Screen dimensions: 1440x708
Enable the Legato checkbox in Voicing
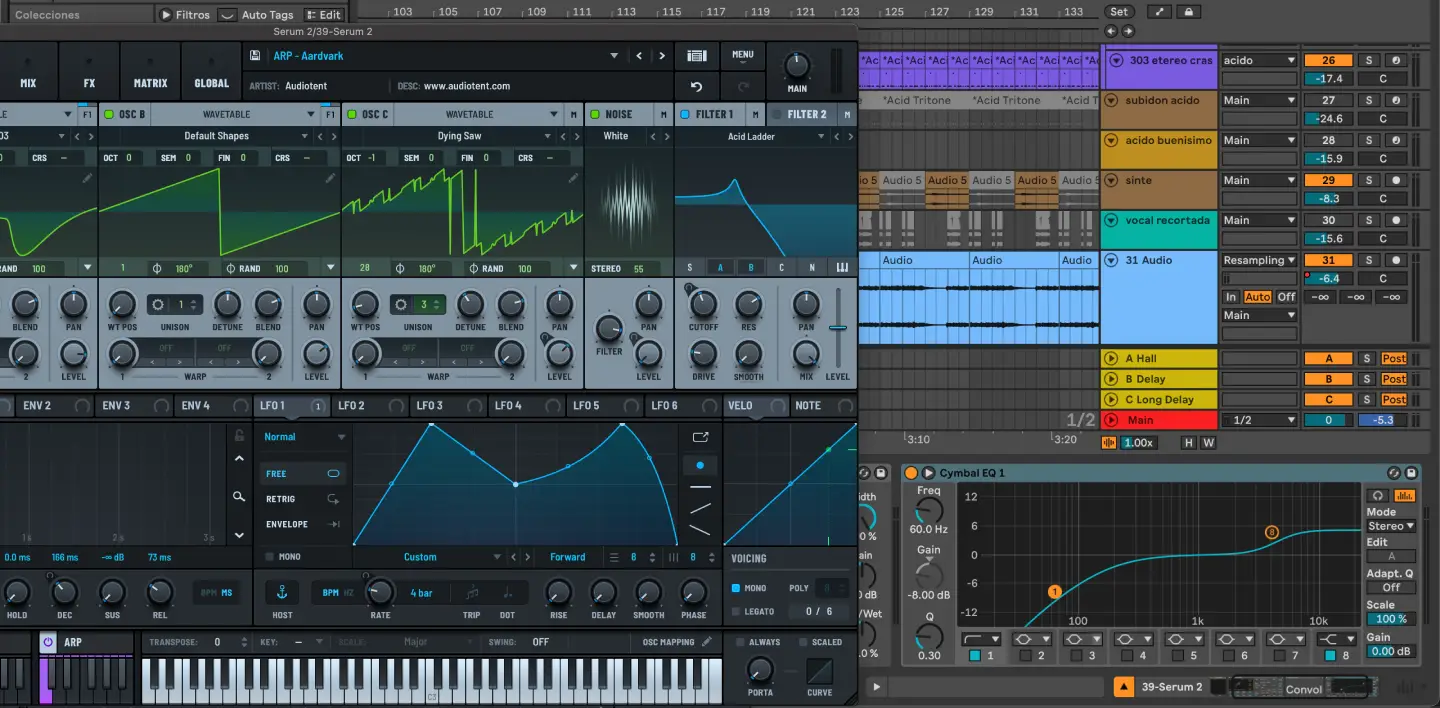coord(736,611)
